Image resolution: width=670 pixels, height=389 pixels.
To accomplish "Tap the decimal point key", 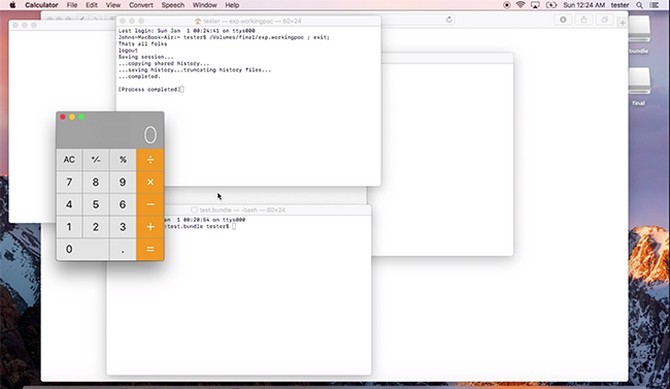I will [123, 249].
